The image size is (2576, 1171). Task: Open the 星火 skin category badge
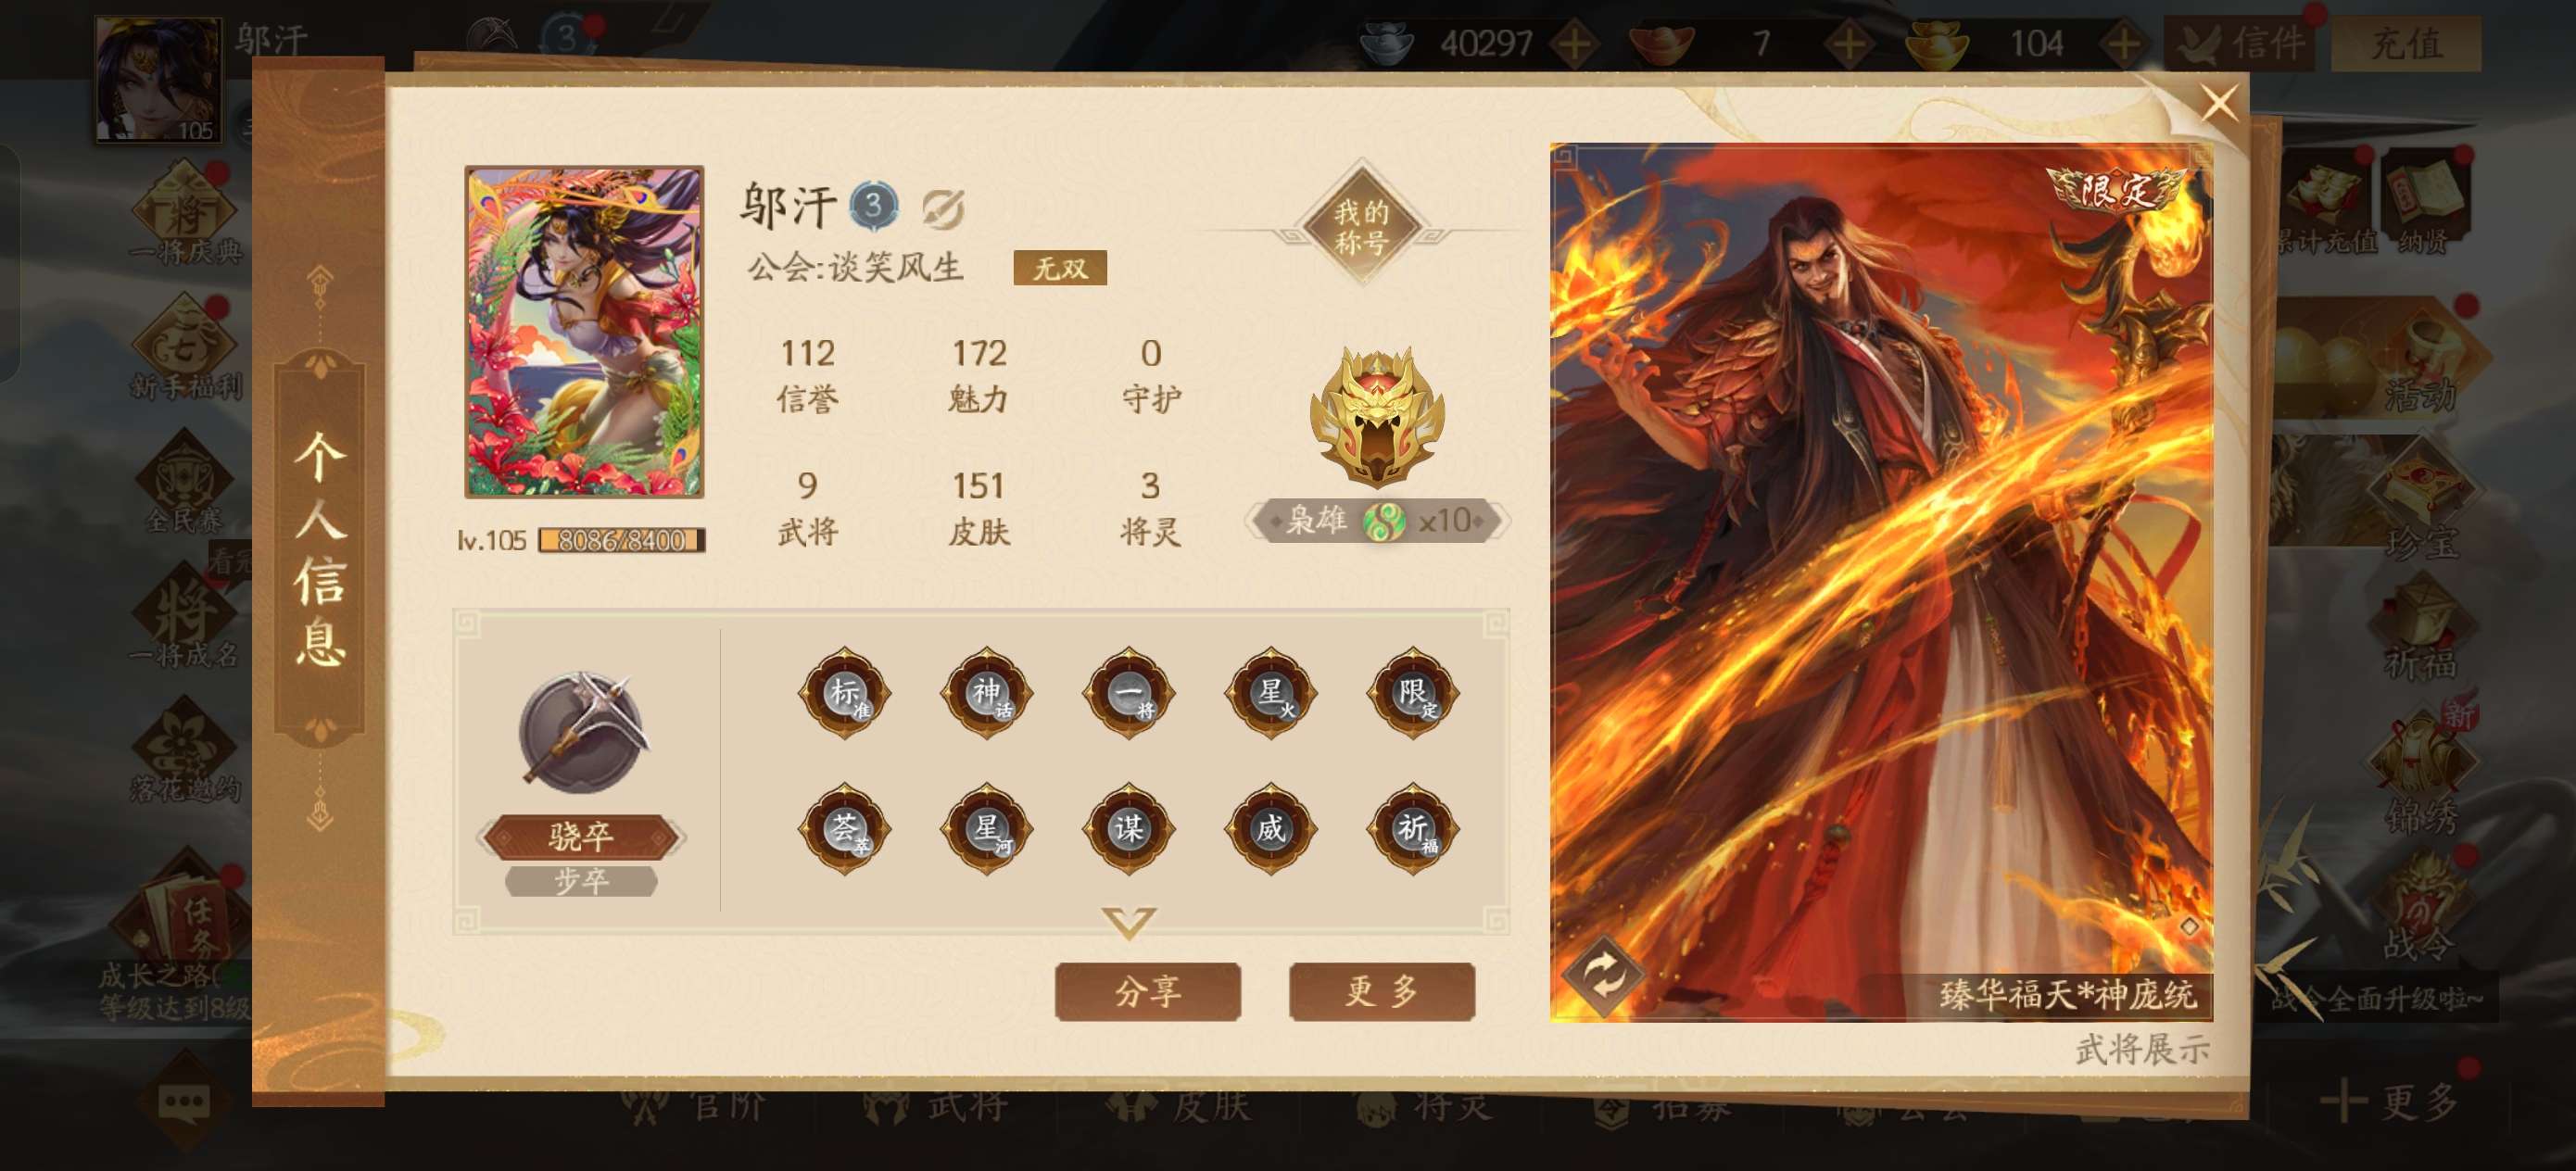coord(1271,693)
